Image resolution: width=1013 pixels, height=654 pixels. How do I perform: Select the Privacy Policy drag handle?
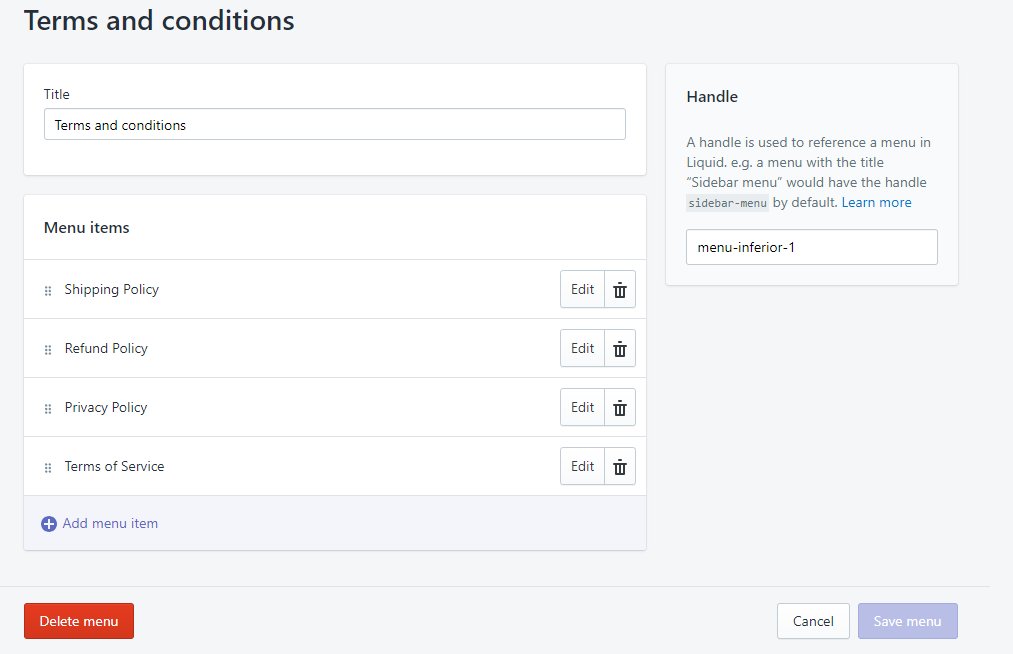click(48, 409)
